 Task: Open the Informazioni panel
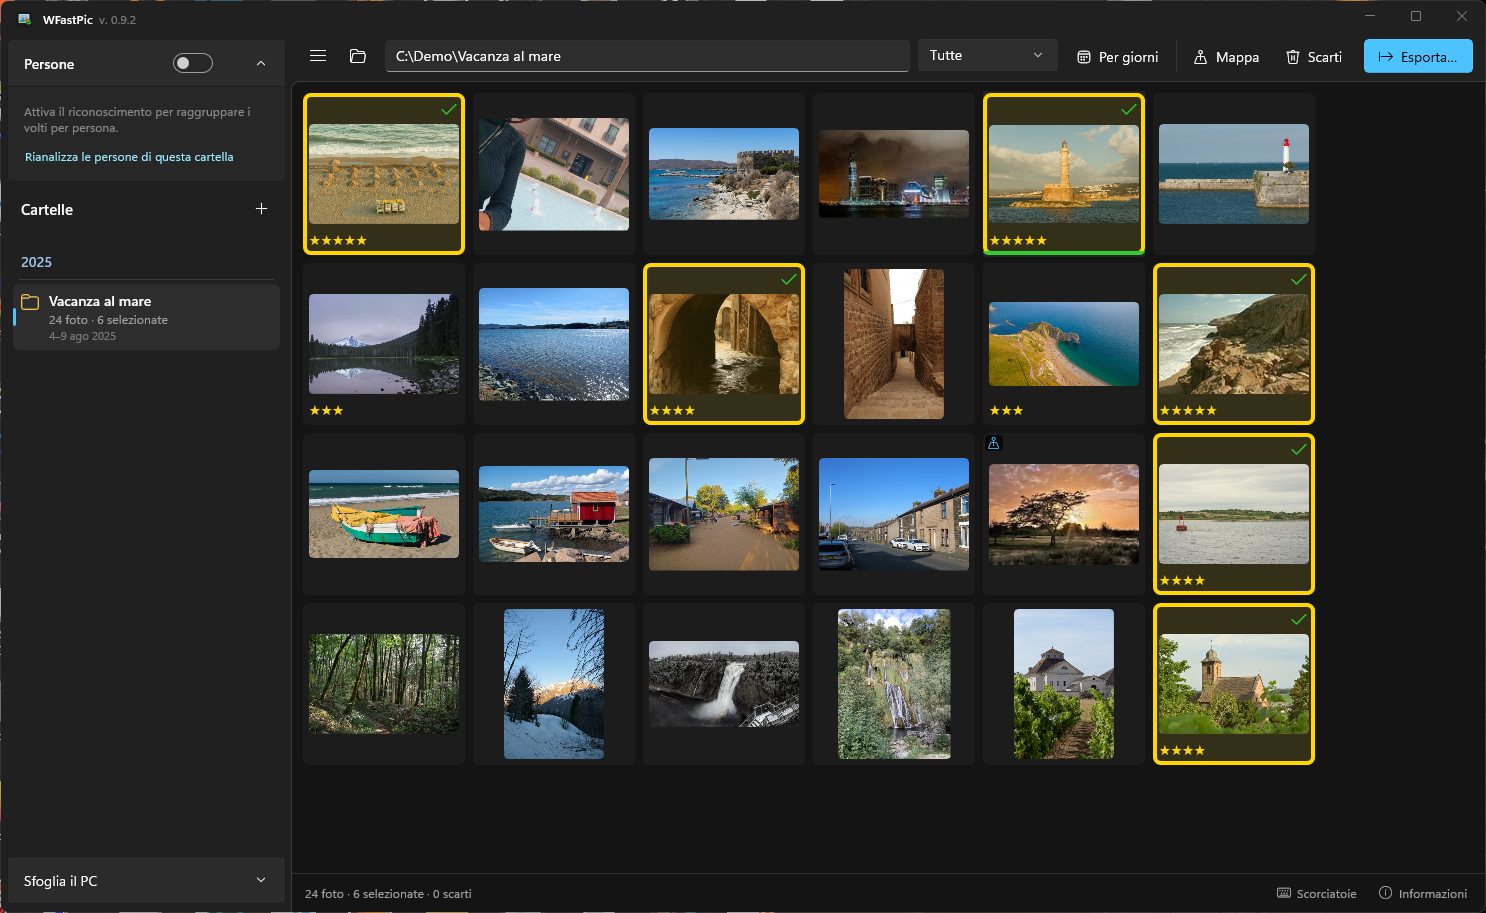(1423, 893)
